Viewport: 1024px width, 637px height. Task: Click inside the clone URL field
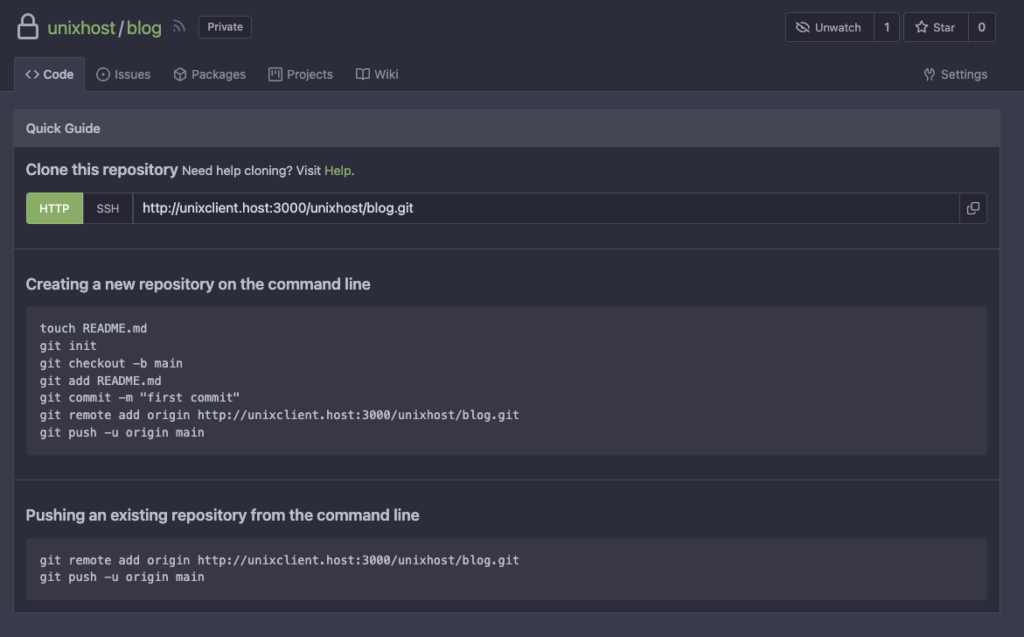[x=400, y=208]
